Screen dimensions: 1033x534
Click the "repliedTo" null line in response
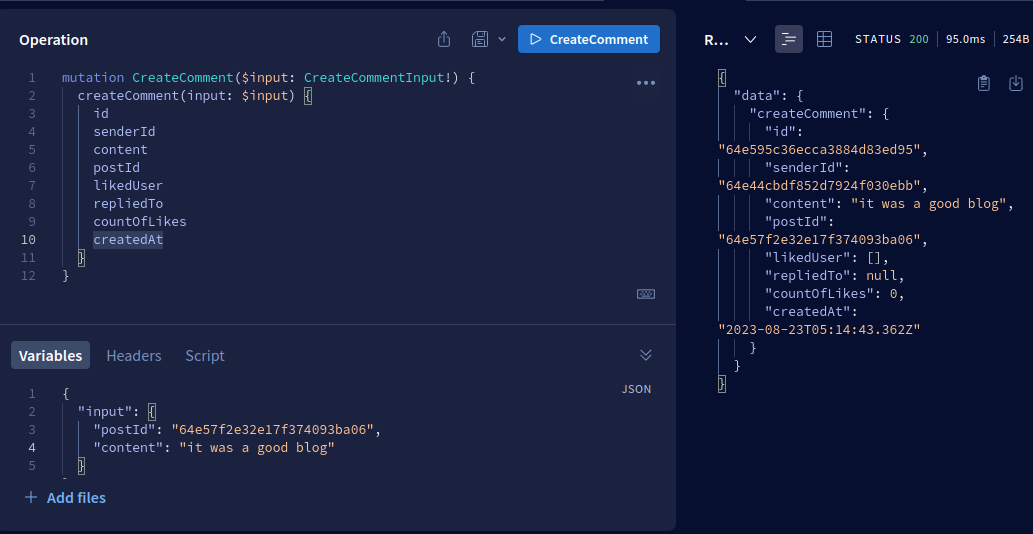point(835,275)
